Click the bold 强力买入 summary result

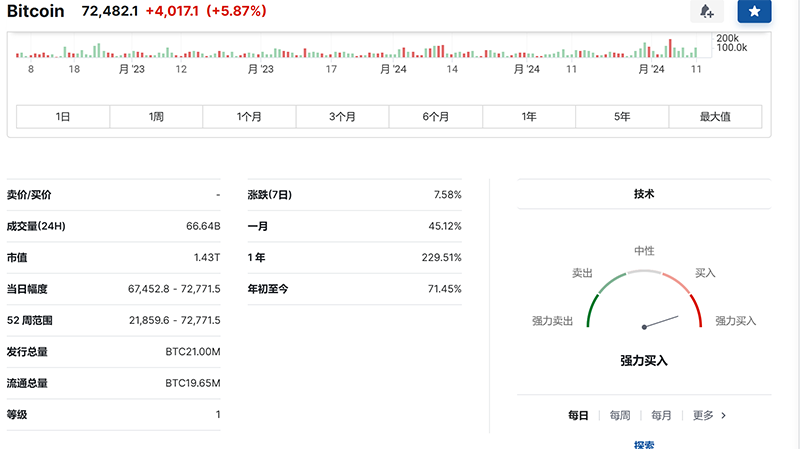click(644, 361)
